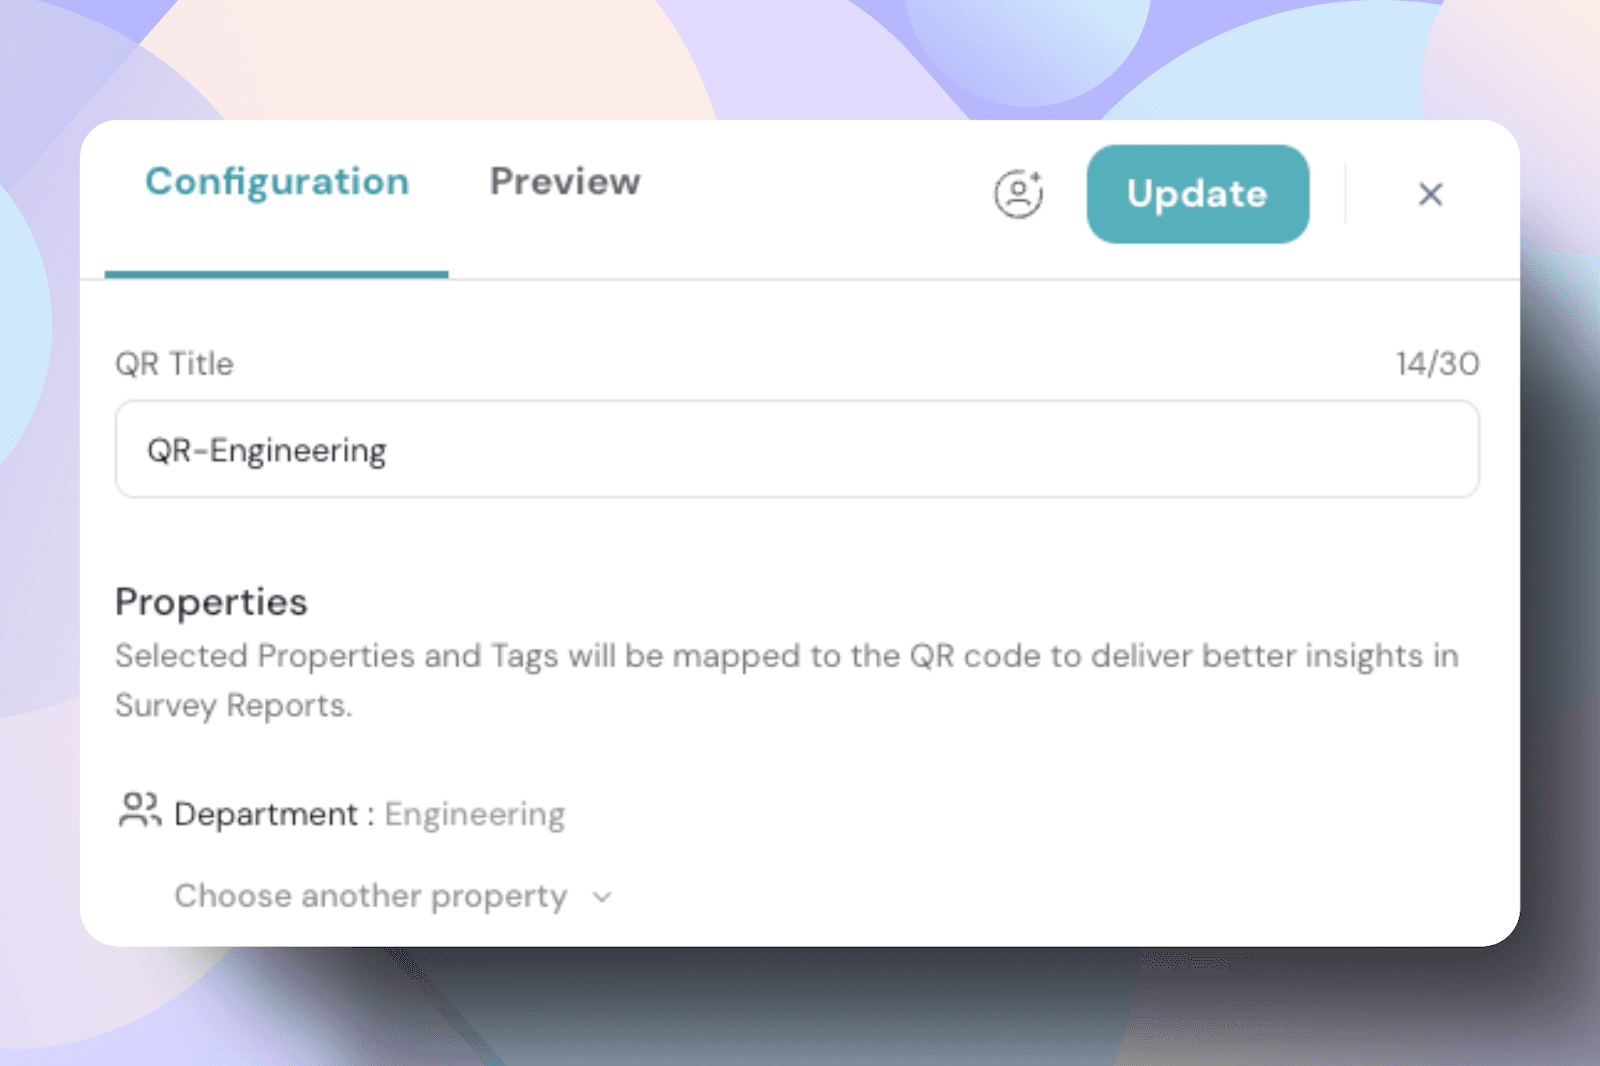Focus the QR Title input field

[x=797, y=450]
